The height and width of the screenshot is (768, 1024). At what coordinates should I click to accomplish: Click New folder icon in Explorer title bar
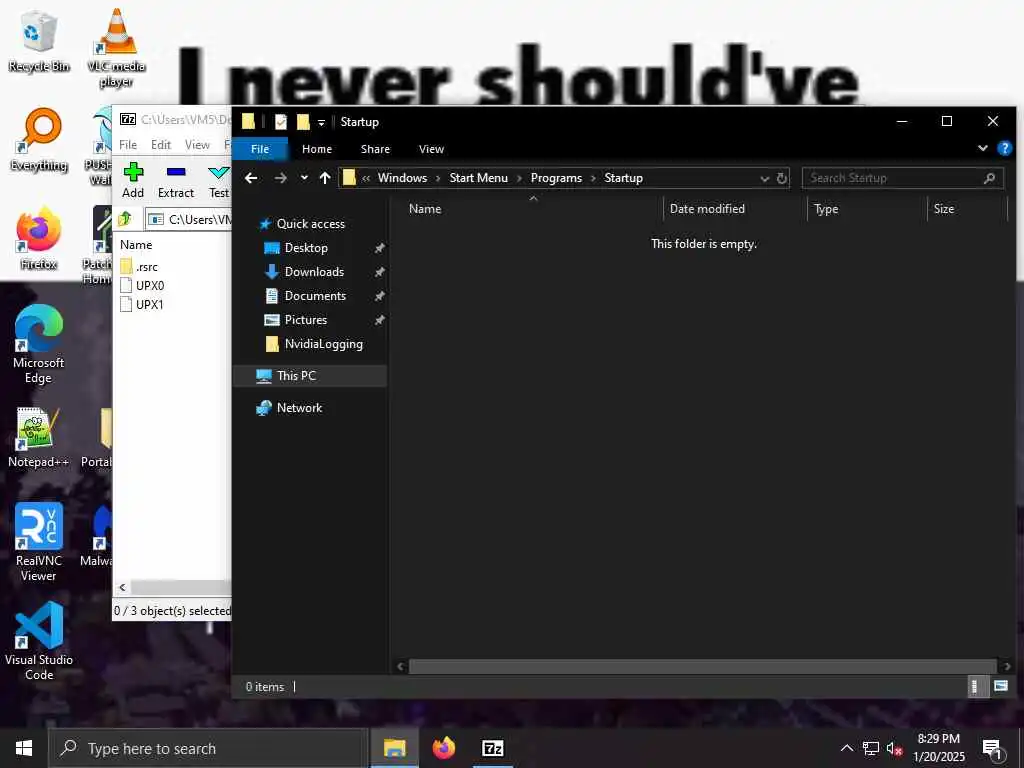302,121
